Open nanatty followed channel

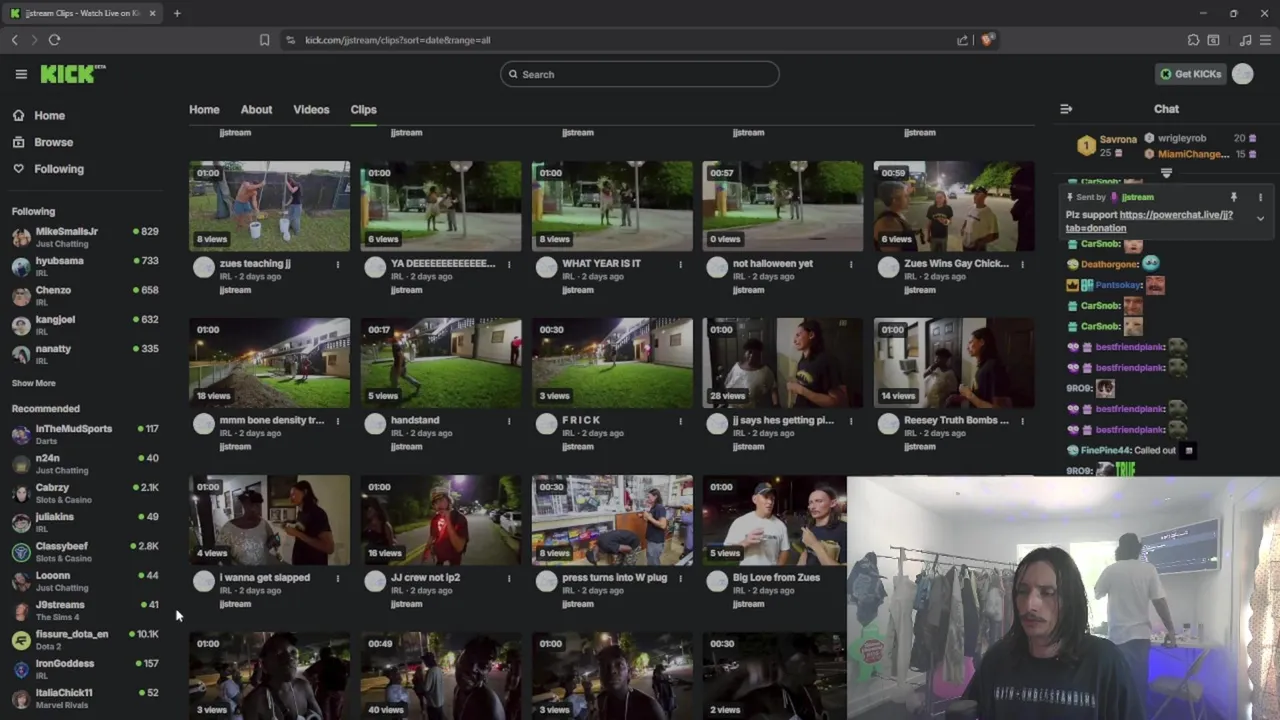click(x=85, y=354)
